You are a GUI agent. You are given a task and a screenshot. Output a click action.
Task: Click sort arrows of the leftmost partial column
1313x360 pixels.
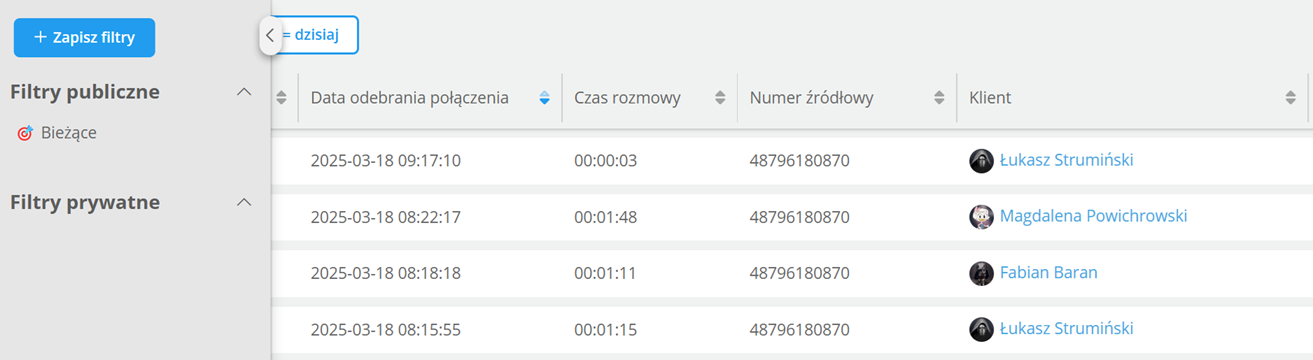pyautogui.click(x=281, y=98)
